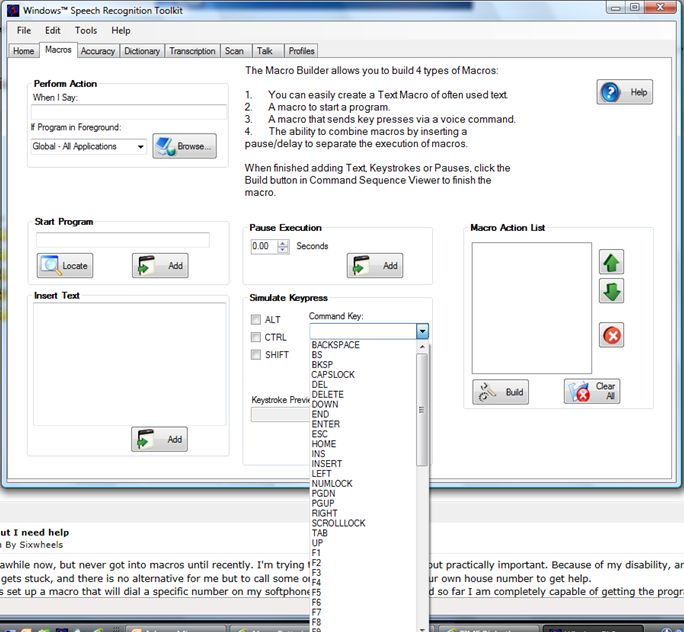Enable the CTRL modifier checkbox
Viewport: 684px width, 632px height.
(256, 337)
